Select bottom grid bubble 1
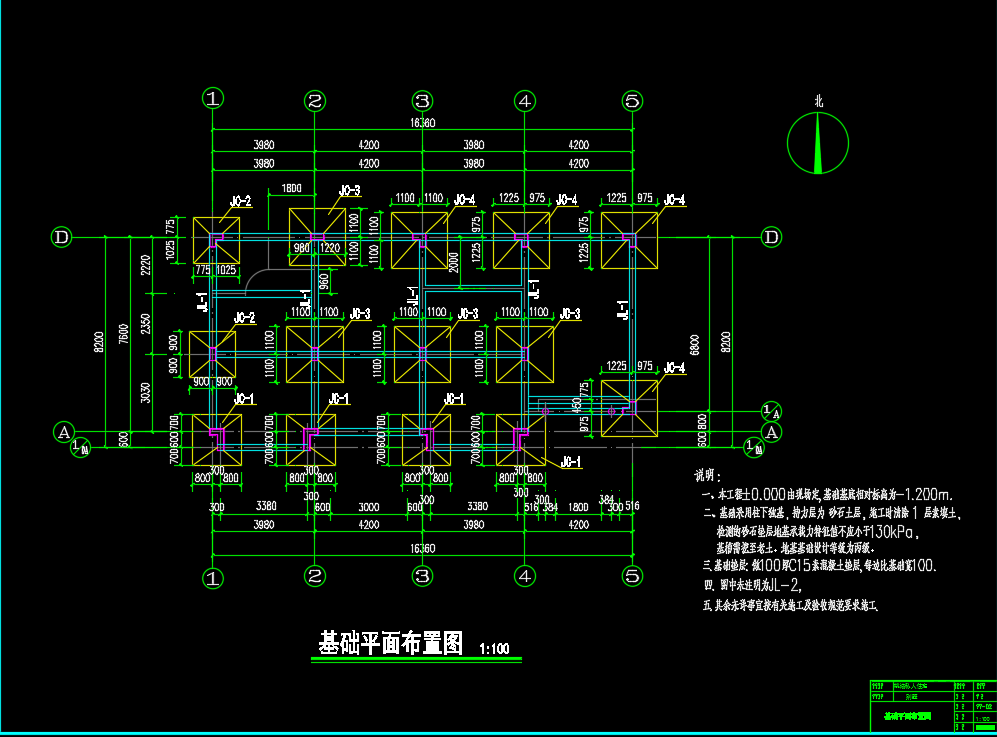 click(x=213, y=578)
